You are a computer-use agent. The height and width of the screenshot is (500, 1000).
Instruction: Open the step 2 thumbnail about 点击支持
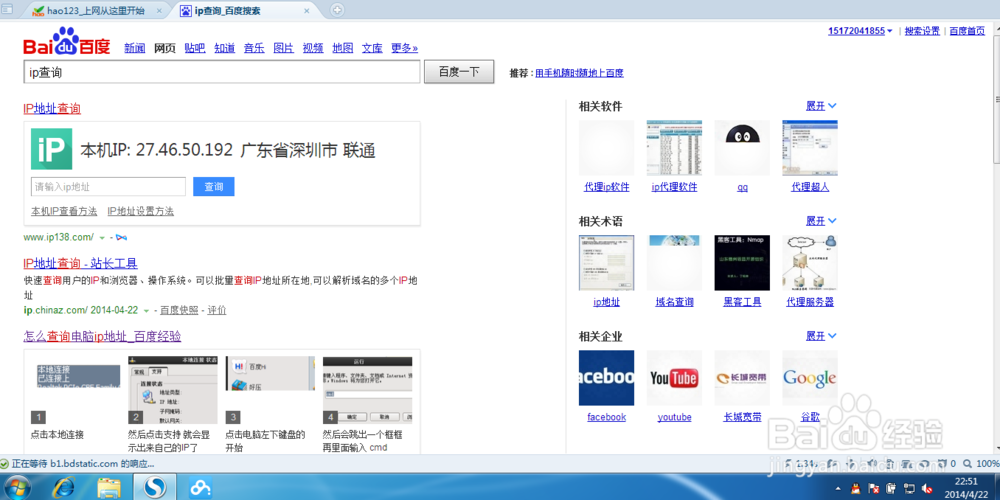point(173,390)
